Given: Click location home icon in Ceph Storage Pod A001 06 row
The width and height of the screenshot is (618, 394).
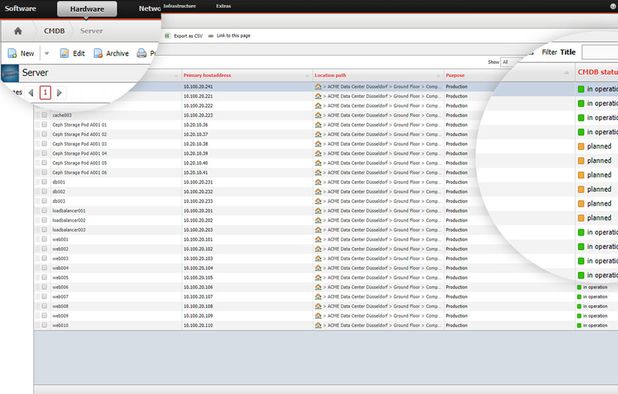Looking at the screenshot, I should tap(318, 172).
